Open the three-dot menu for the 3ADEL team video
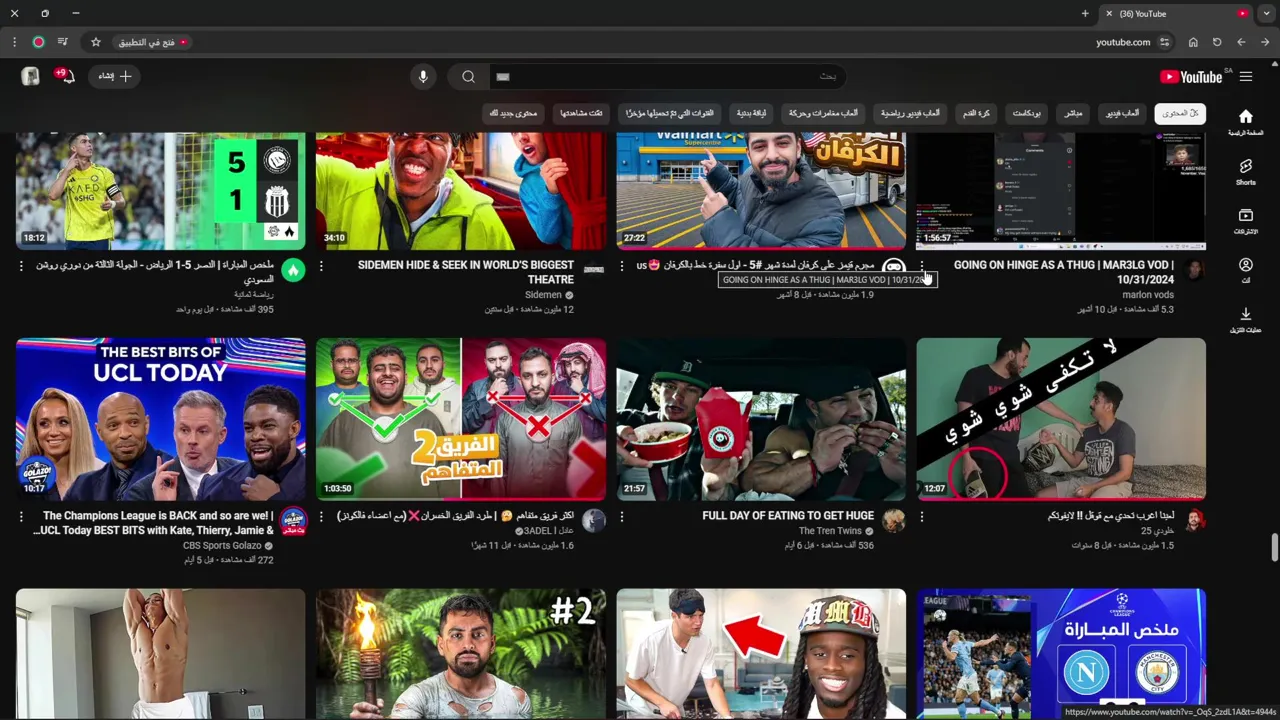 [x=321, y=517]
